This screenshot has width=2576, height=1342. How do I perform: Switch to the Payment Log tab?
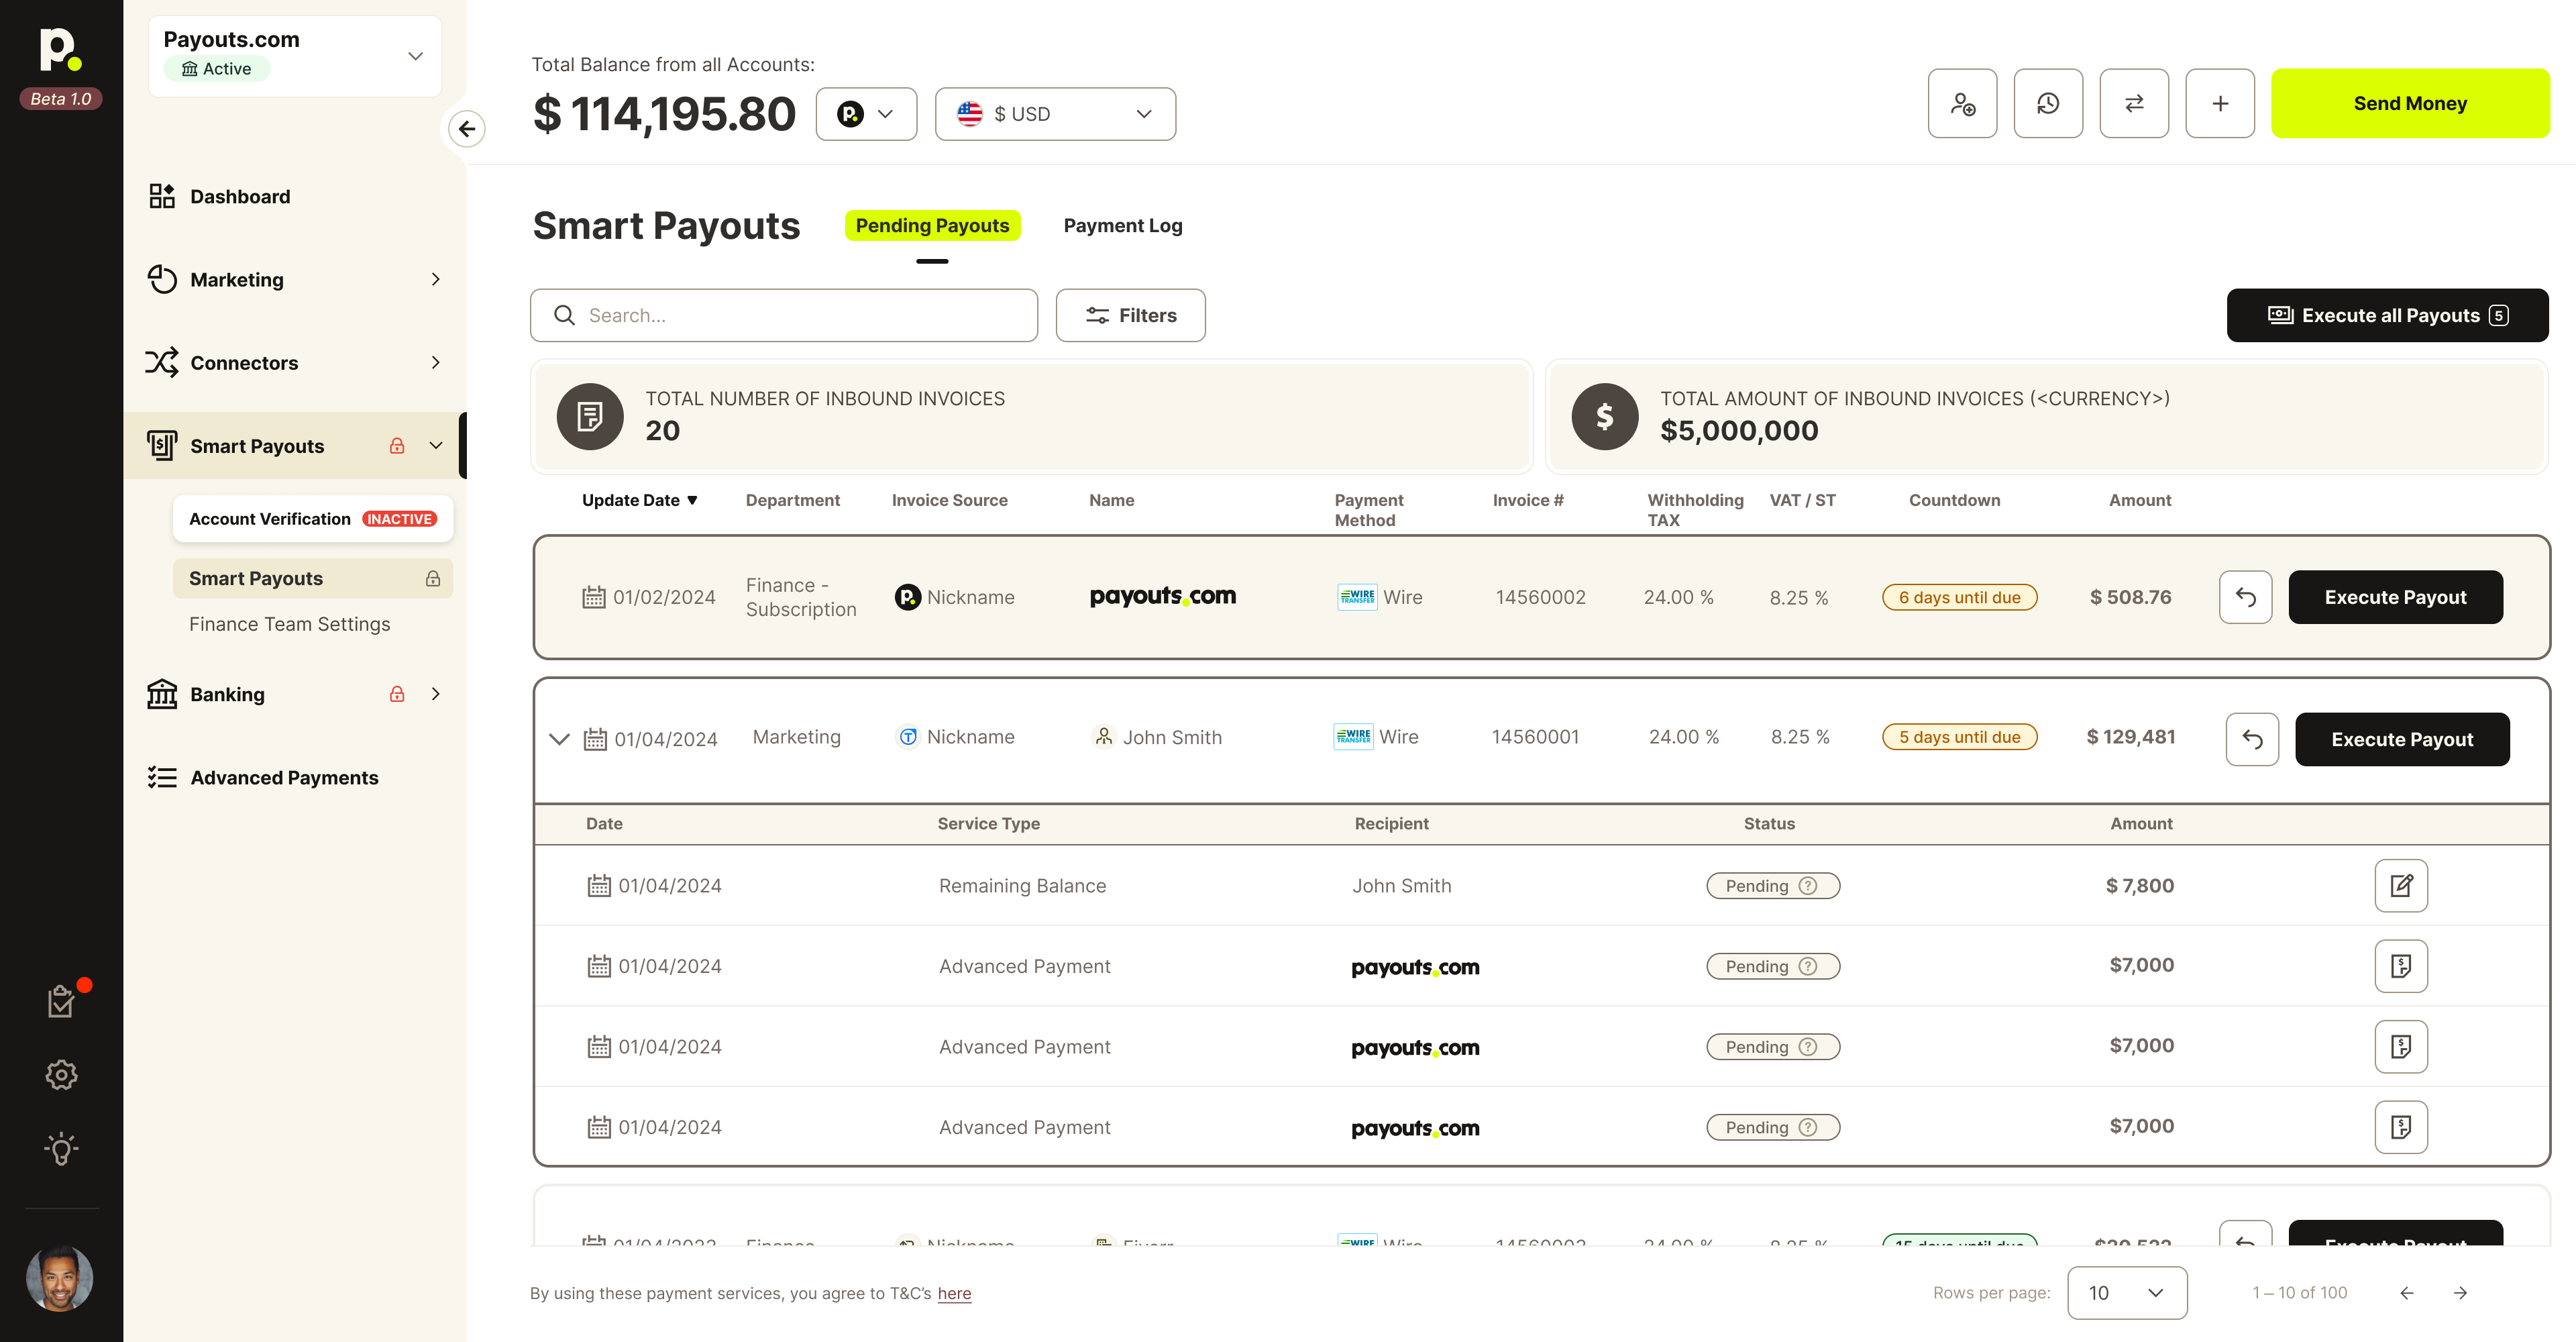click(x=1122, y=225)
